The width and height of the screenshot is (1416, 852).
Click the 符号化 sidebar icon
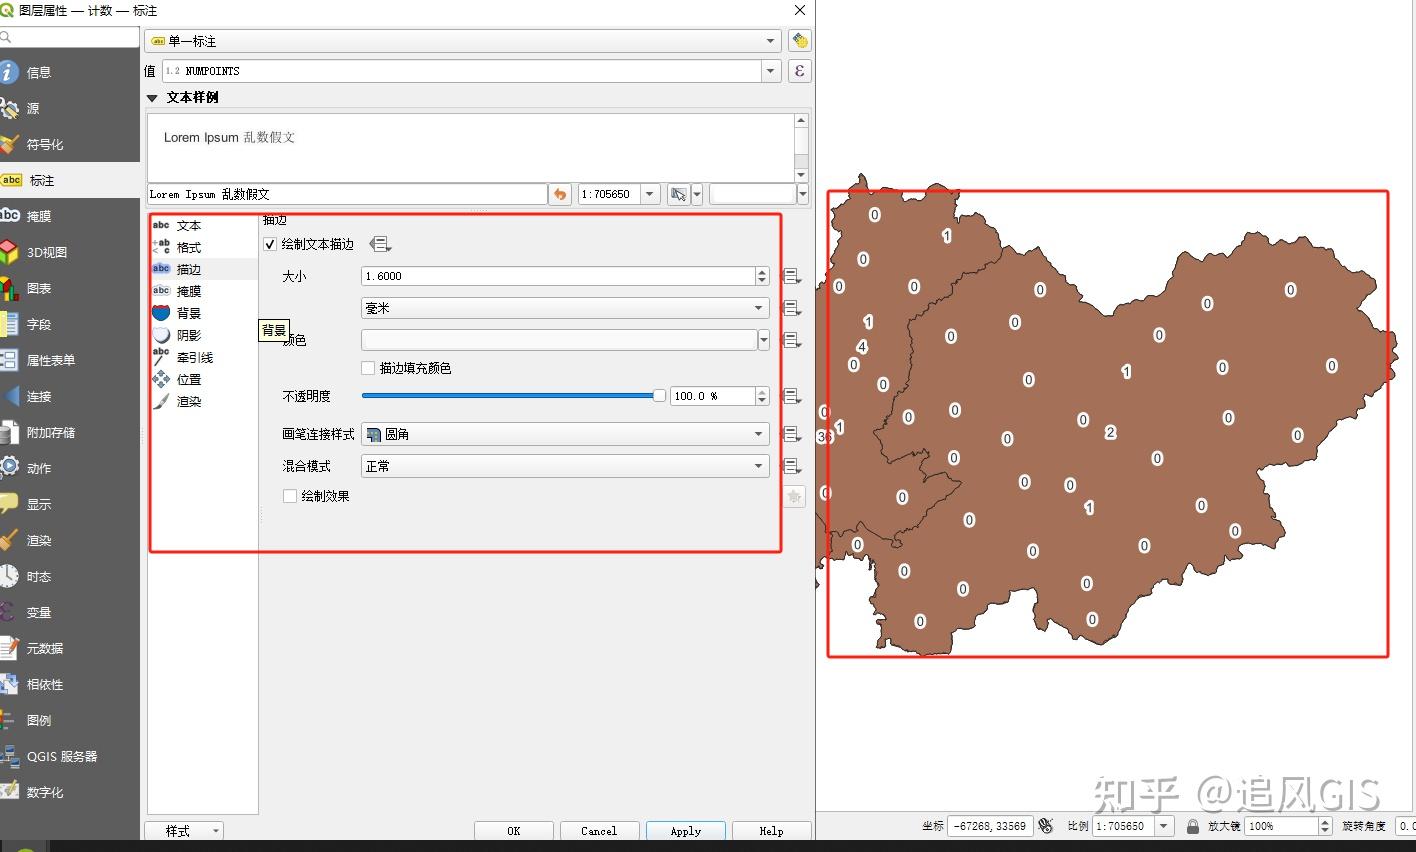(x=10, y=144)
